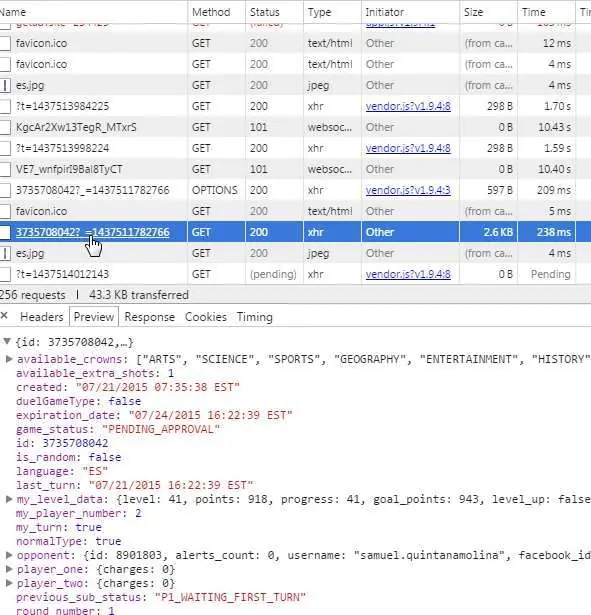Click file icon of OPTIONS 3735708042 row
This screenshot has width=591, height=615.
point(5,190)
